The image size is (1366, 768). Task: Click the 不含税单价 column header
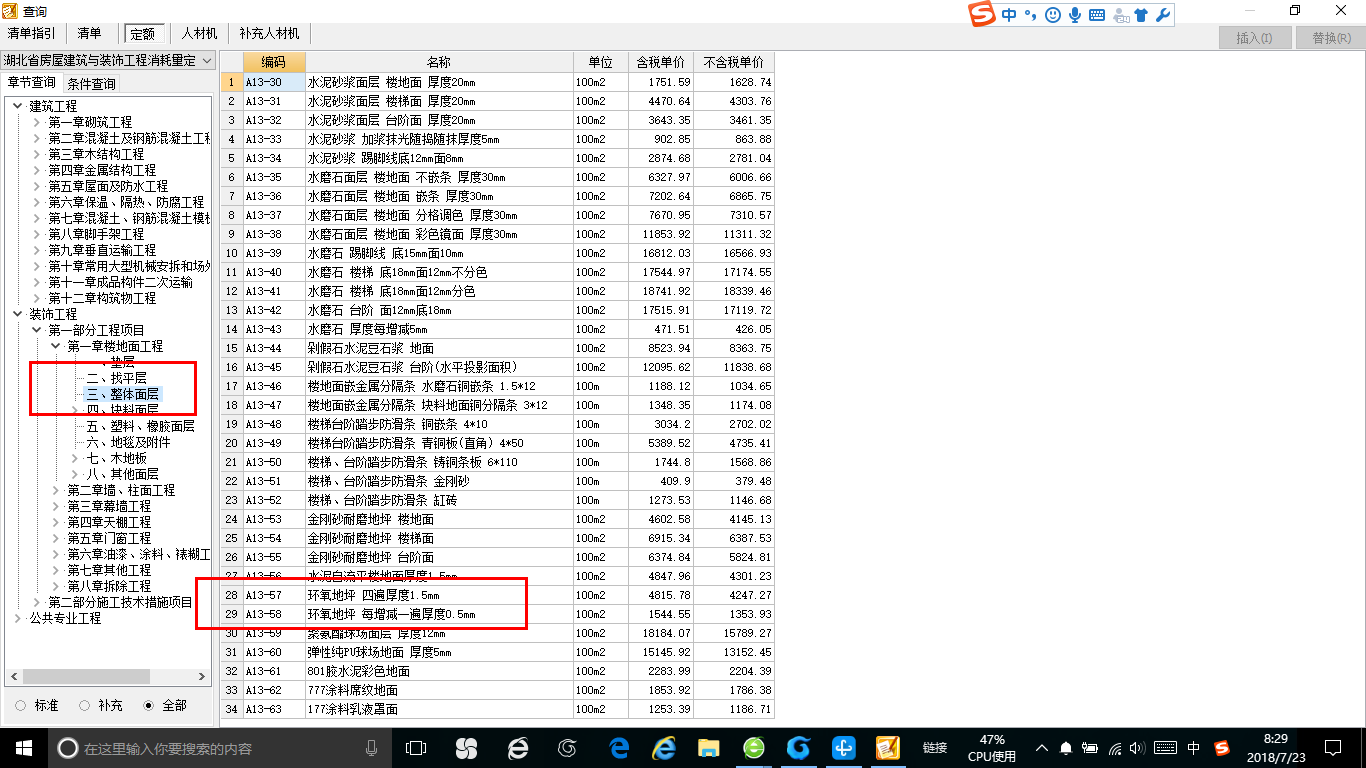tap(733, 62)
